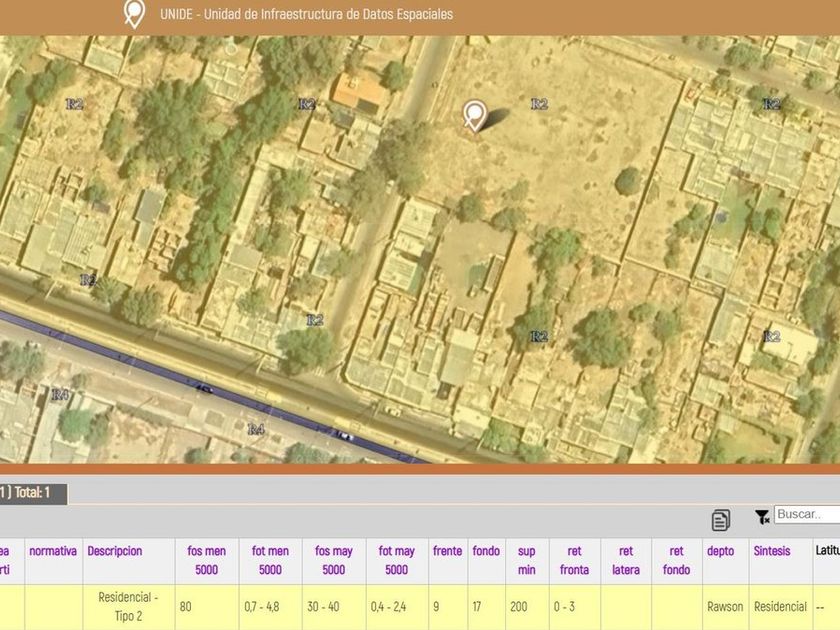
Task: Click the location marker pin on the map
Action: pyautogui.click(x=474, y=116)
